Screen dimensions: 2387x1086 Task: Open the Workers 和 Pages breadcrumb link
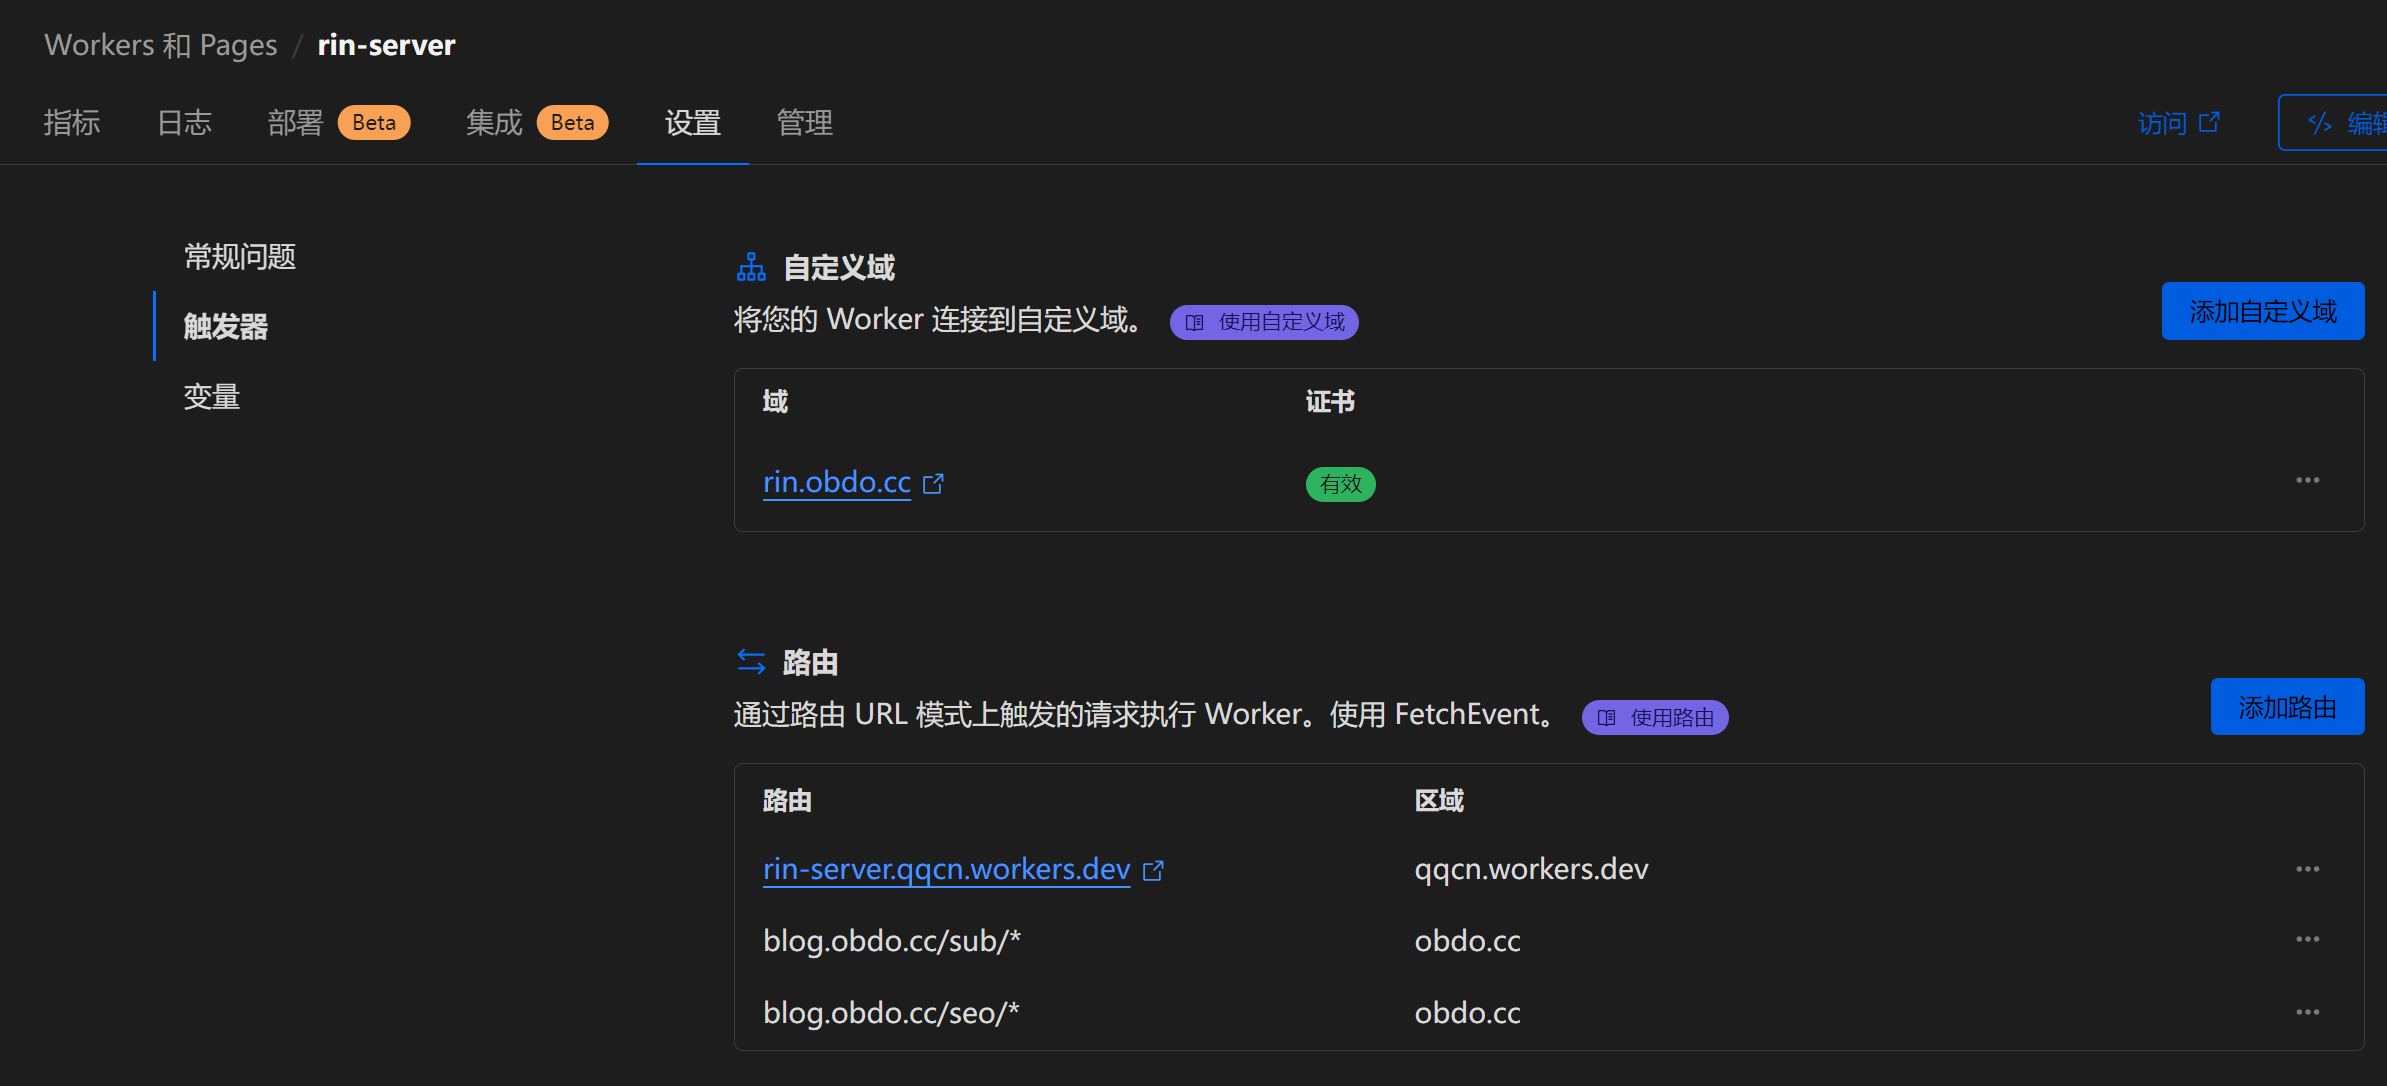tap(160, 44)
